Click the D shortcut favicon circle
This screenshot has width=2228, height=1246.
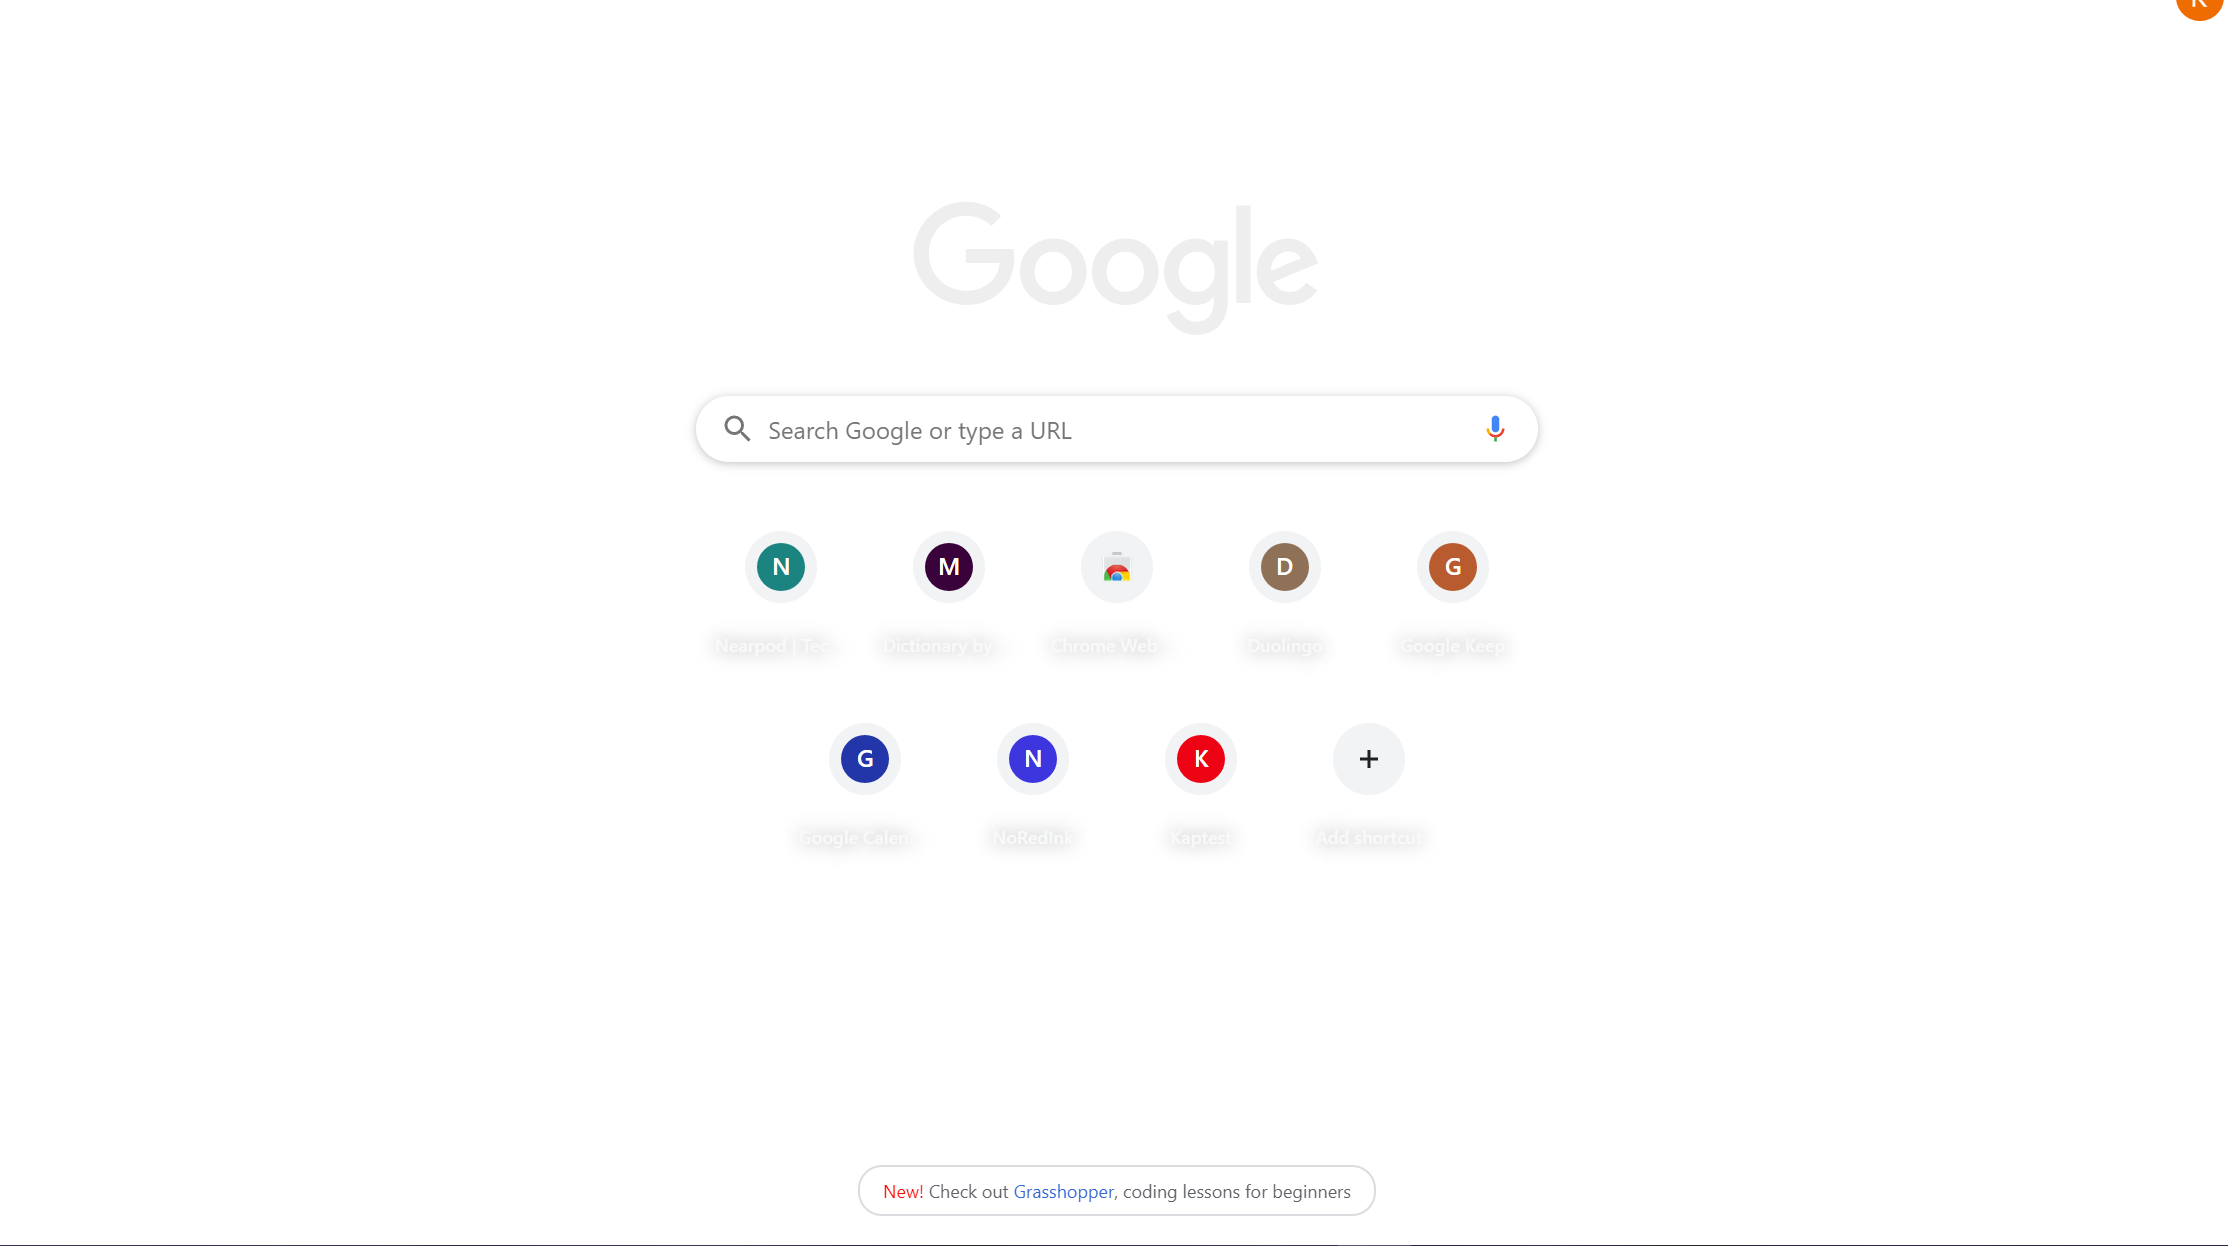[1284, 566]
